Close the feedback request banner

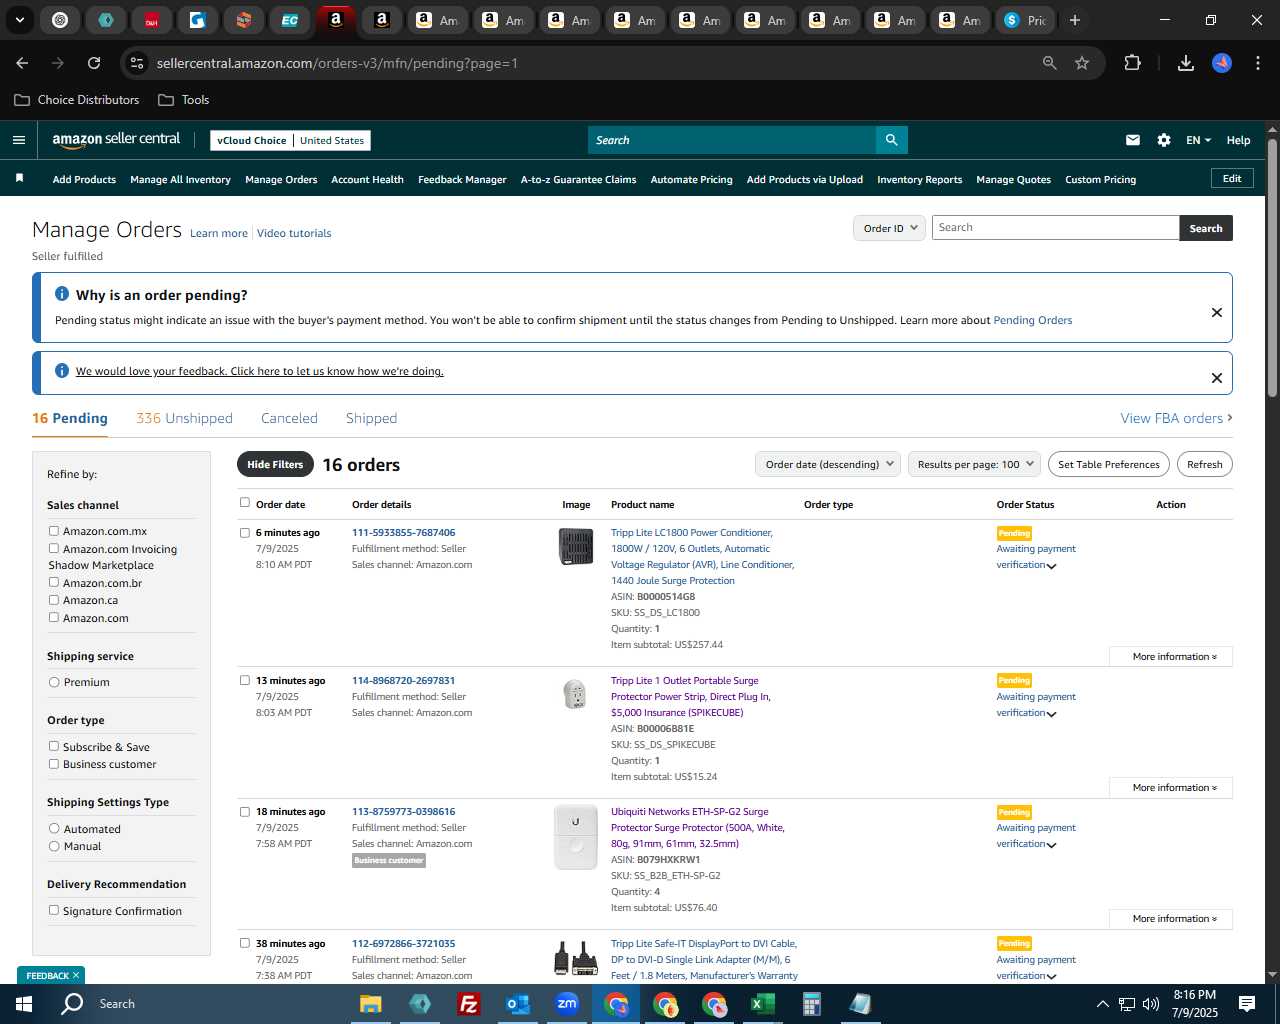tap(1217, 378)
